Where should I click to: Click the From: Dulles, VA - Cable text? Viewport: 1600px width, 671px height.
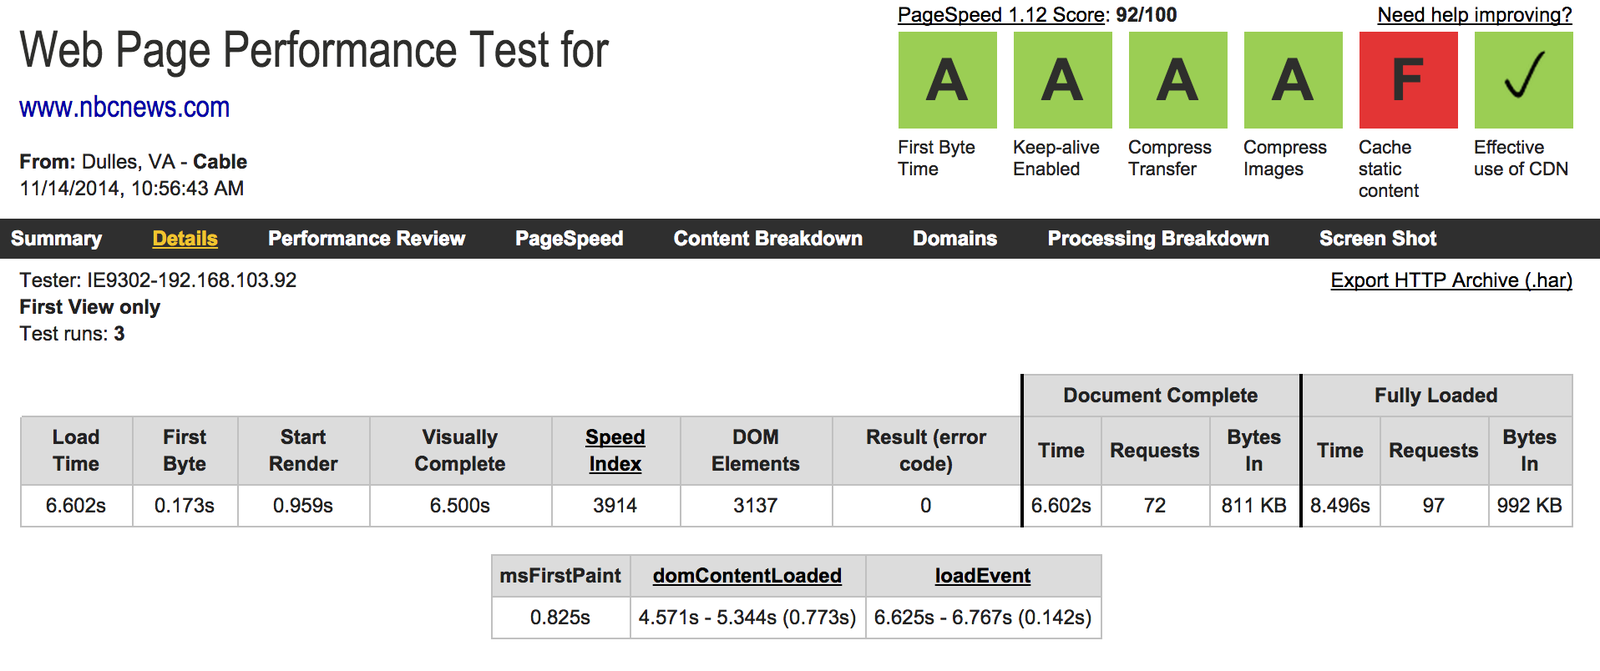(x=133, y=162)
